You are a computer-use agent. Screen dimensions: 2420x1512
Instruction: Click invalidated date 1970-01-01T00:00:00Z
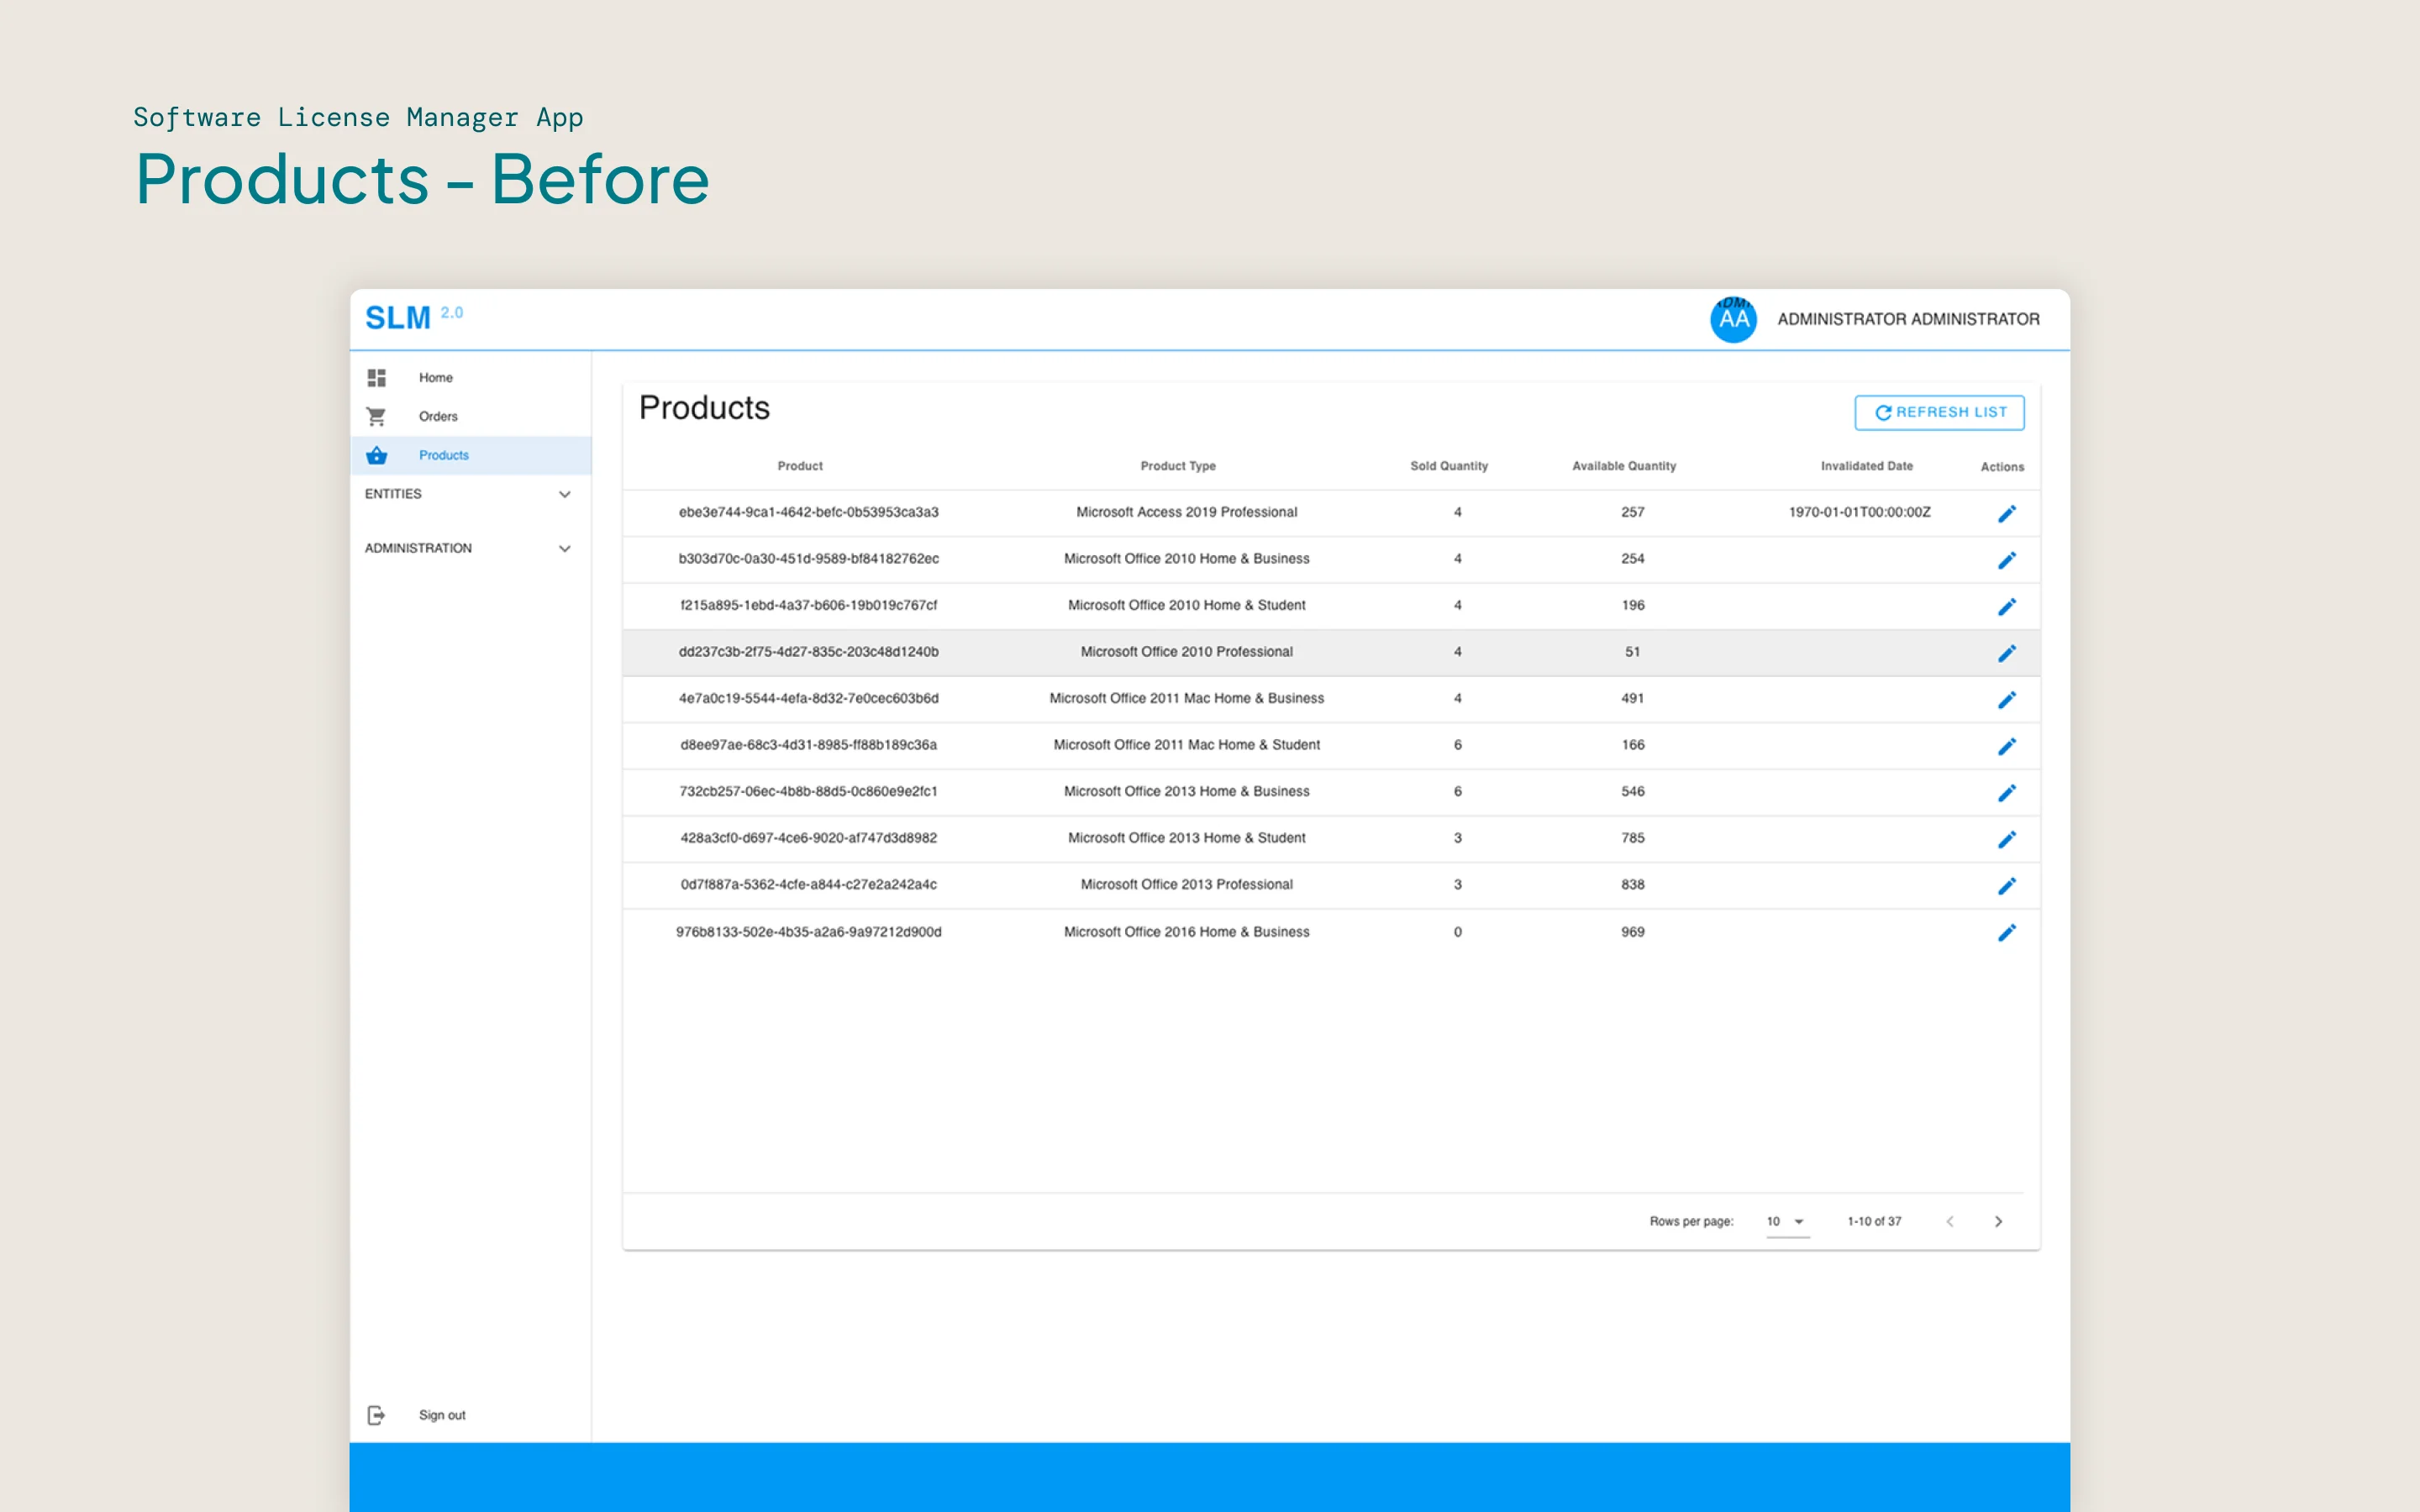(1859, 512)
